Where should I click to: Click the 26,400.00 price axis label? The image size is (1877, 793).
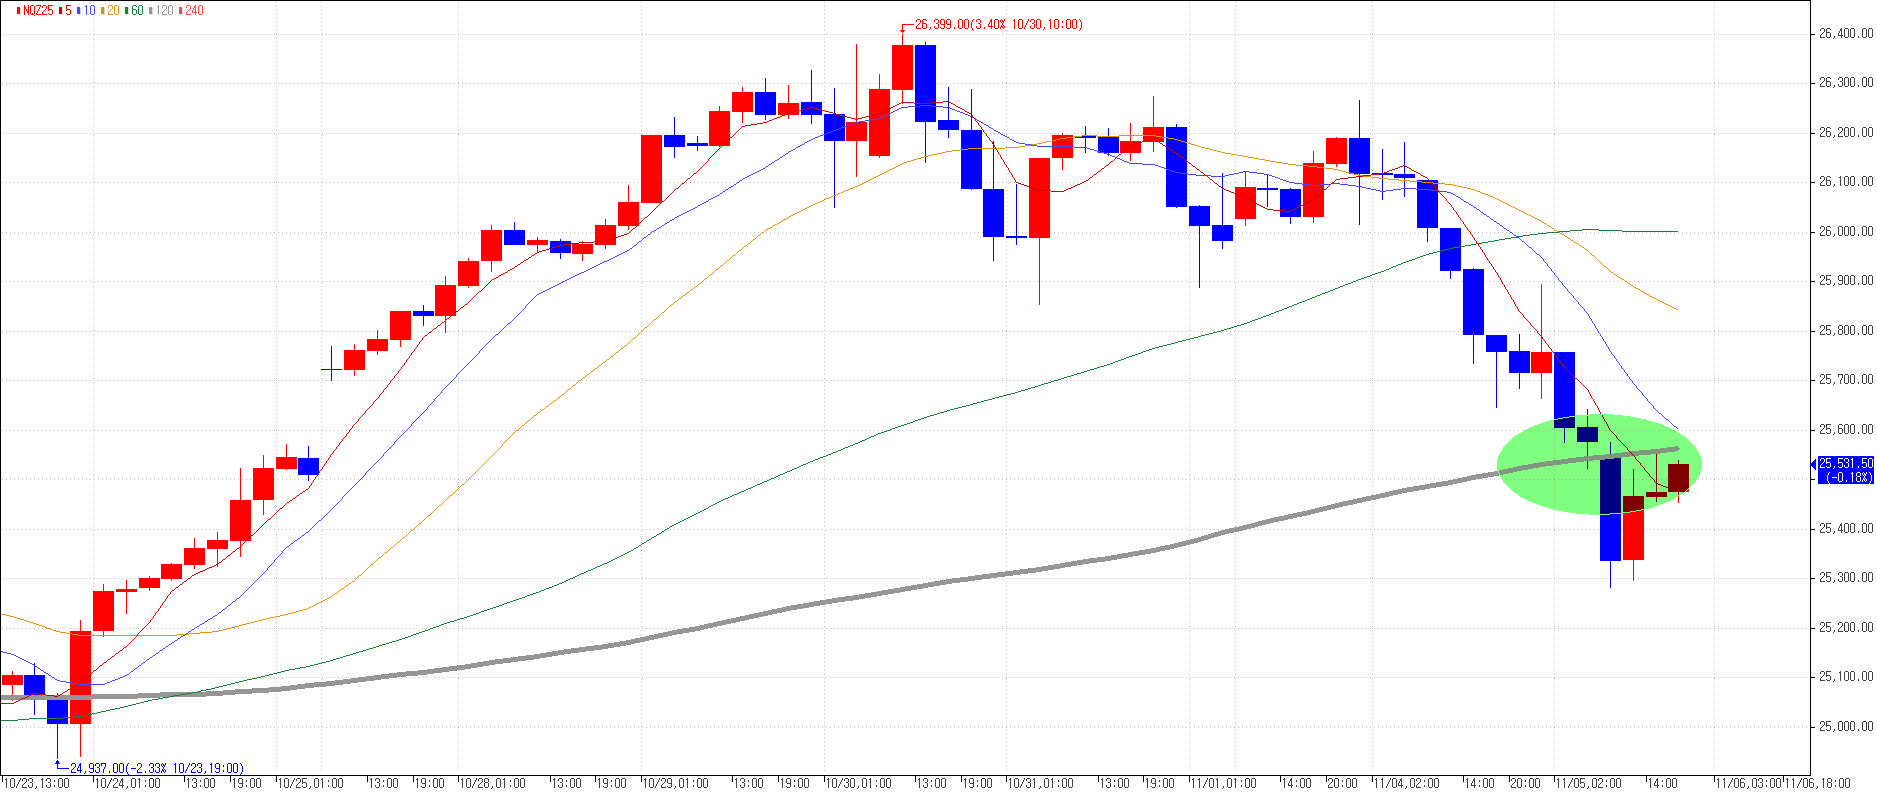pos(1846,34)
